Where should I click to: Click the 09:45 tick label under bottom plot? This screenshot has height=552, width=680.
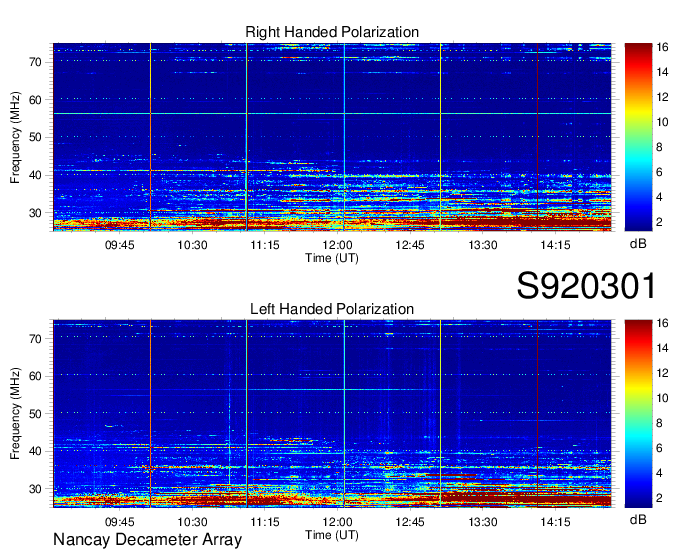click(x=120, y=522)
